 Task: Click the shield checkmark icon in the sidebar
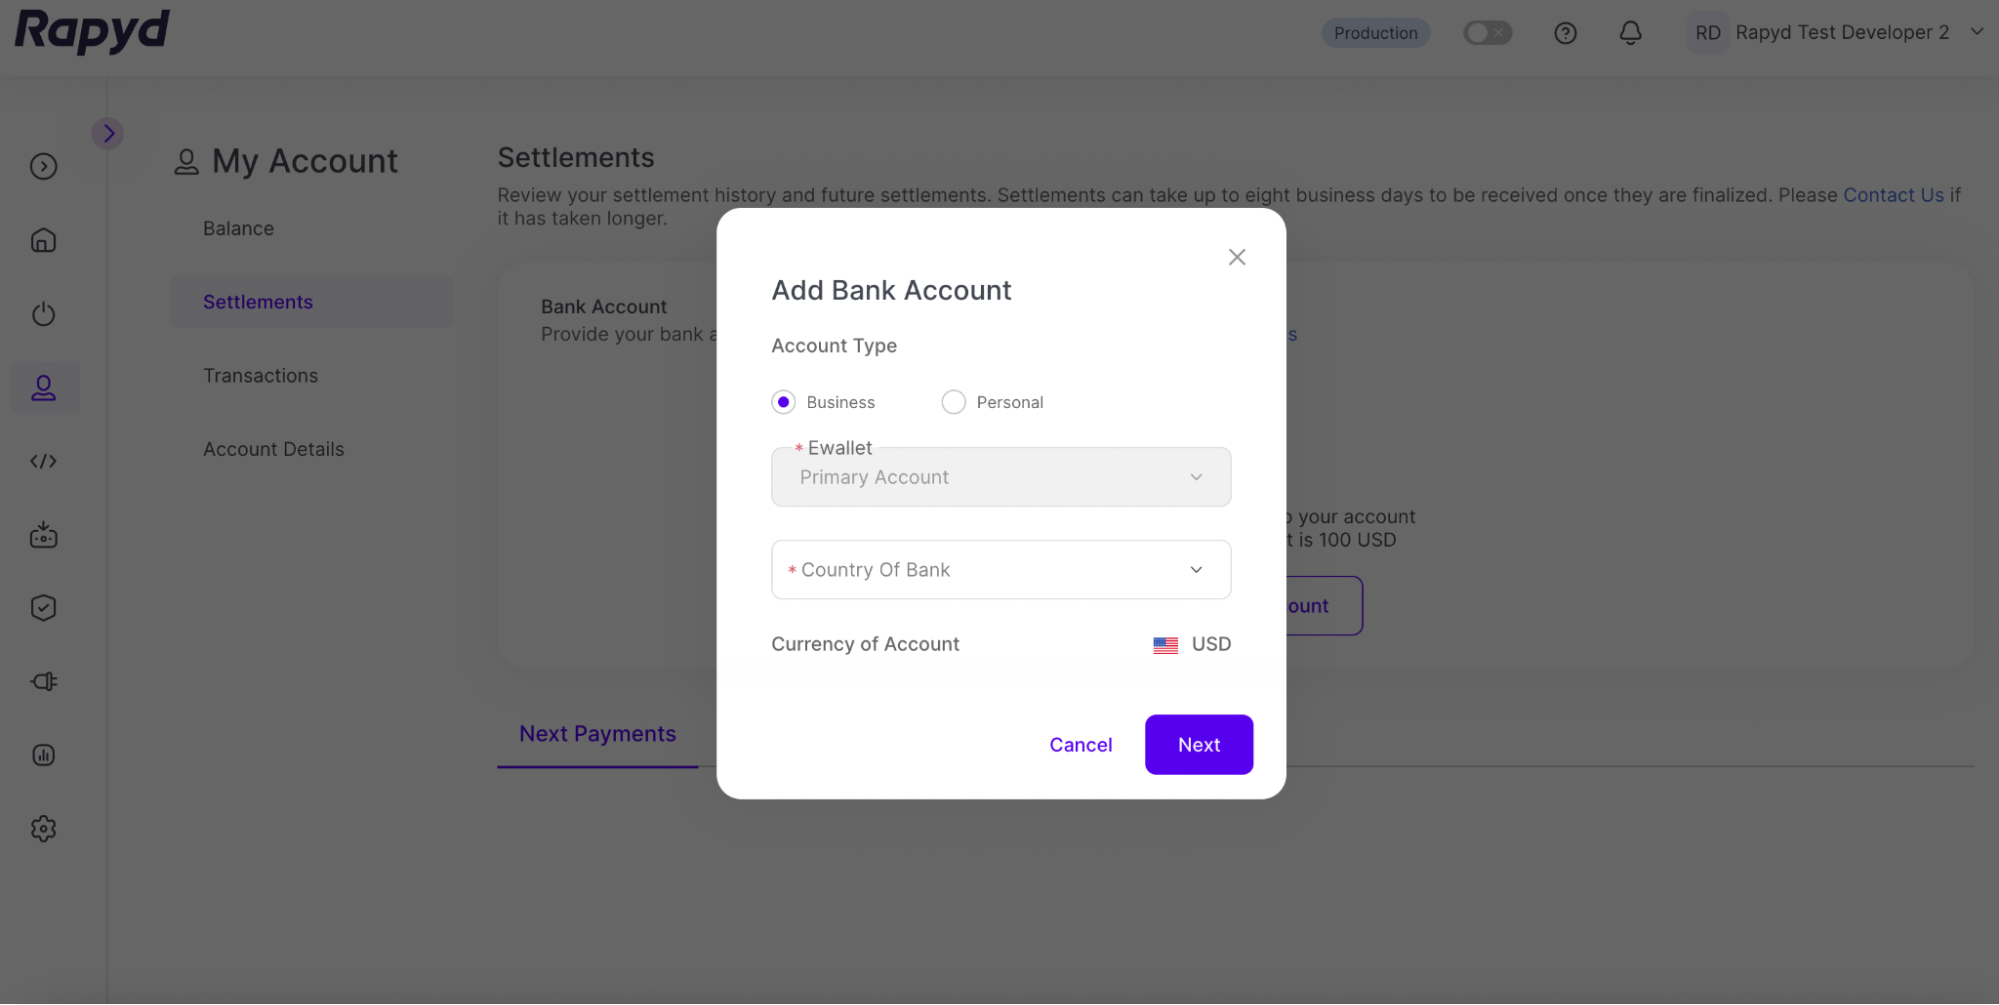(43, 608)
